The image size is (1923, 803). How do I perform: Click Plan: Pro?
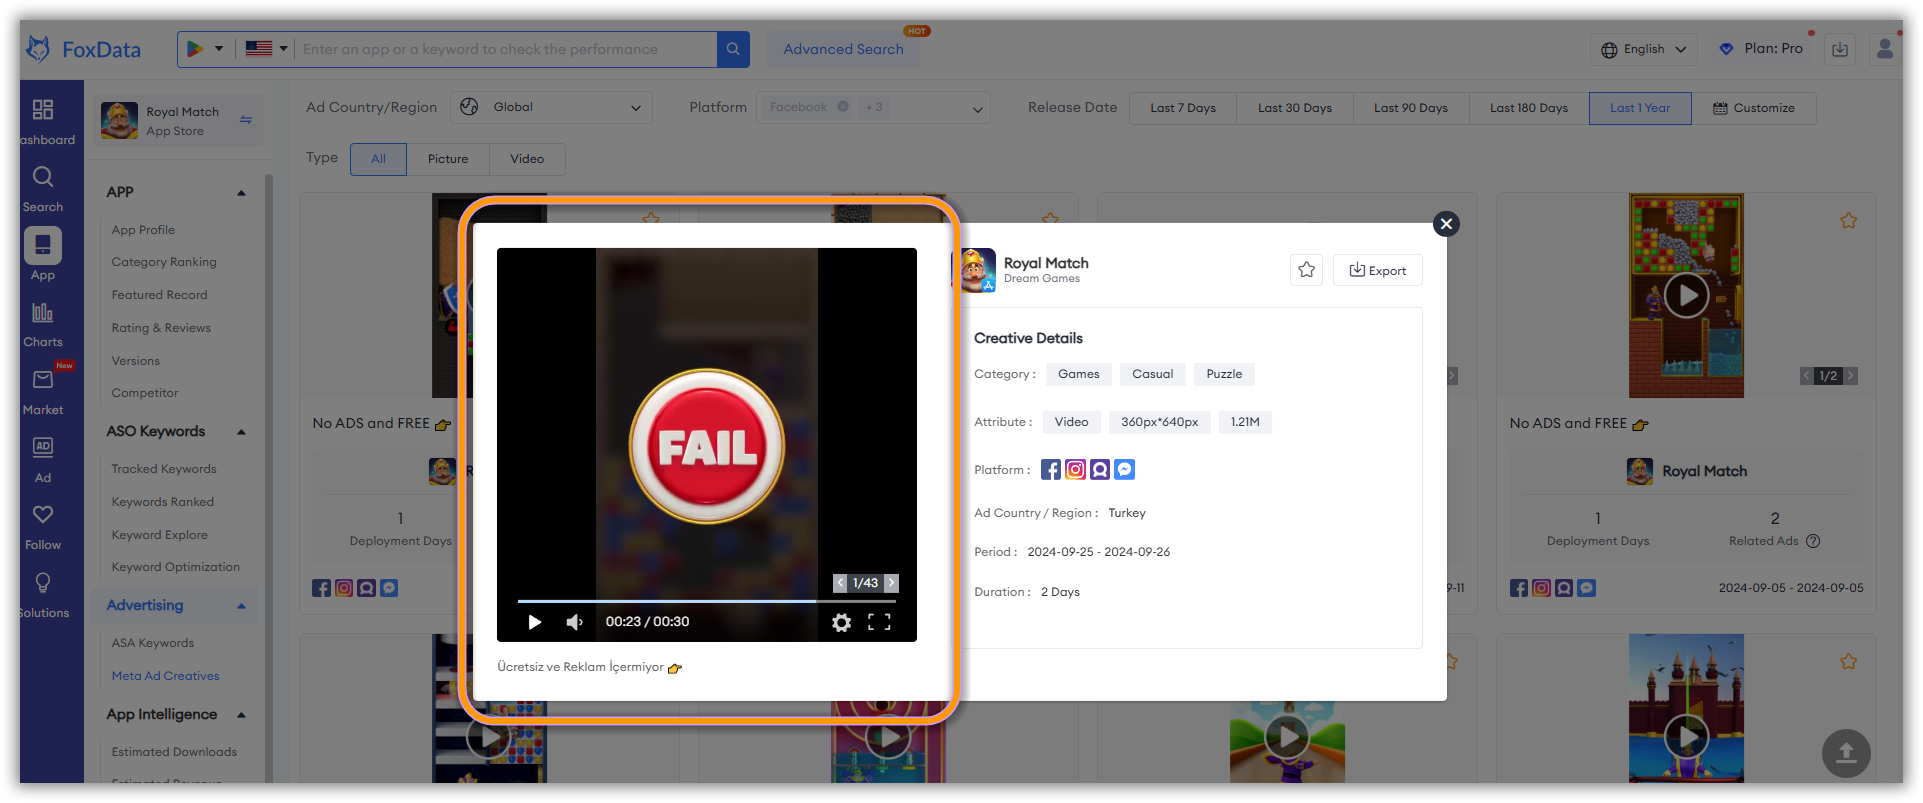coord(1762,49)
